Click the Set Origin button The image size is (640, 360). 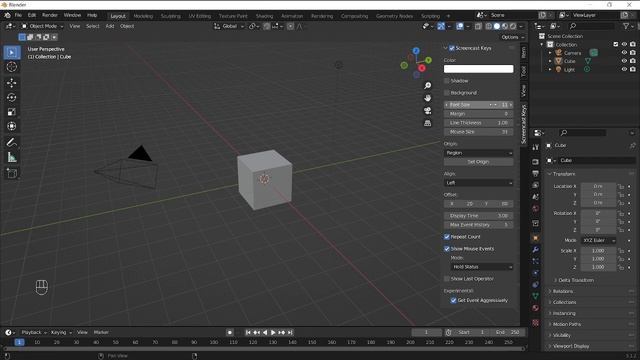click(x=478, y=162)
